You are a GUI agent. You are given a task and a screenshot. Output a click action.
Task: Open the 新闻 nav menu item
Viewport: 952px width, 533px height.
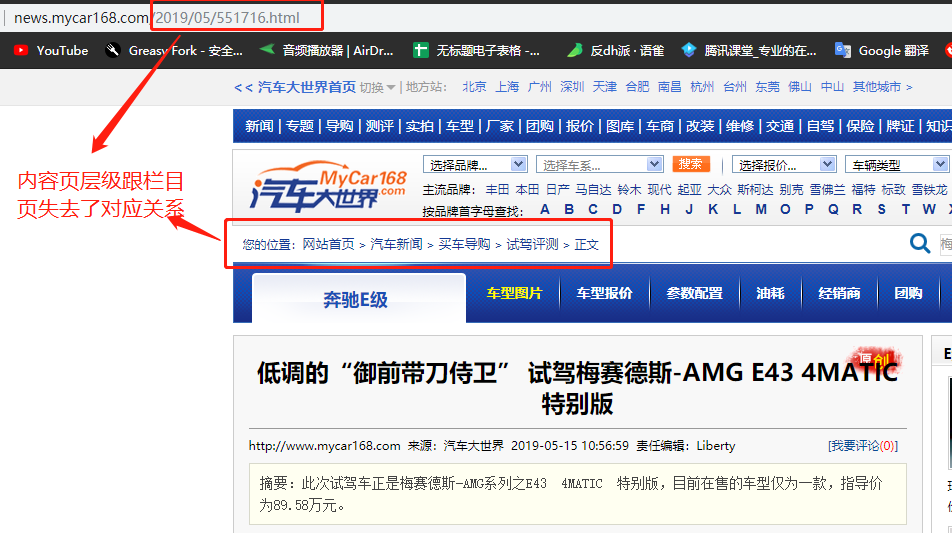[259, 126]
